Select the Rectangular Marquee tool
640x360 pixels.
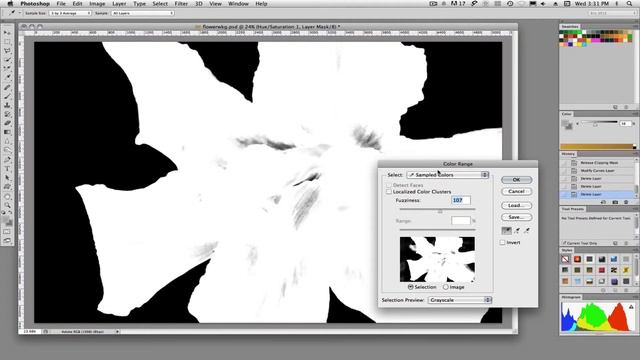click(7, 42)
